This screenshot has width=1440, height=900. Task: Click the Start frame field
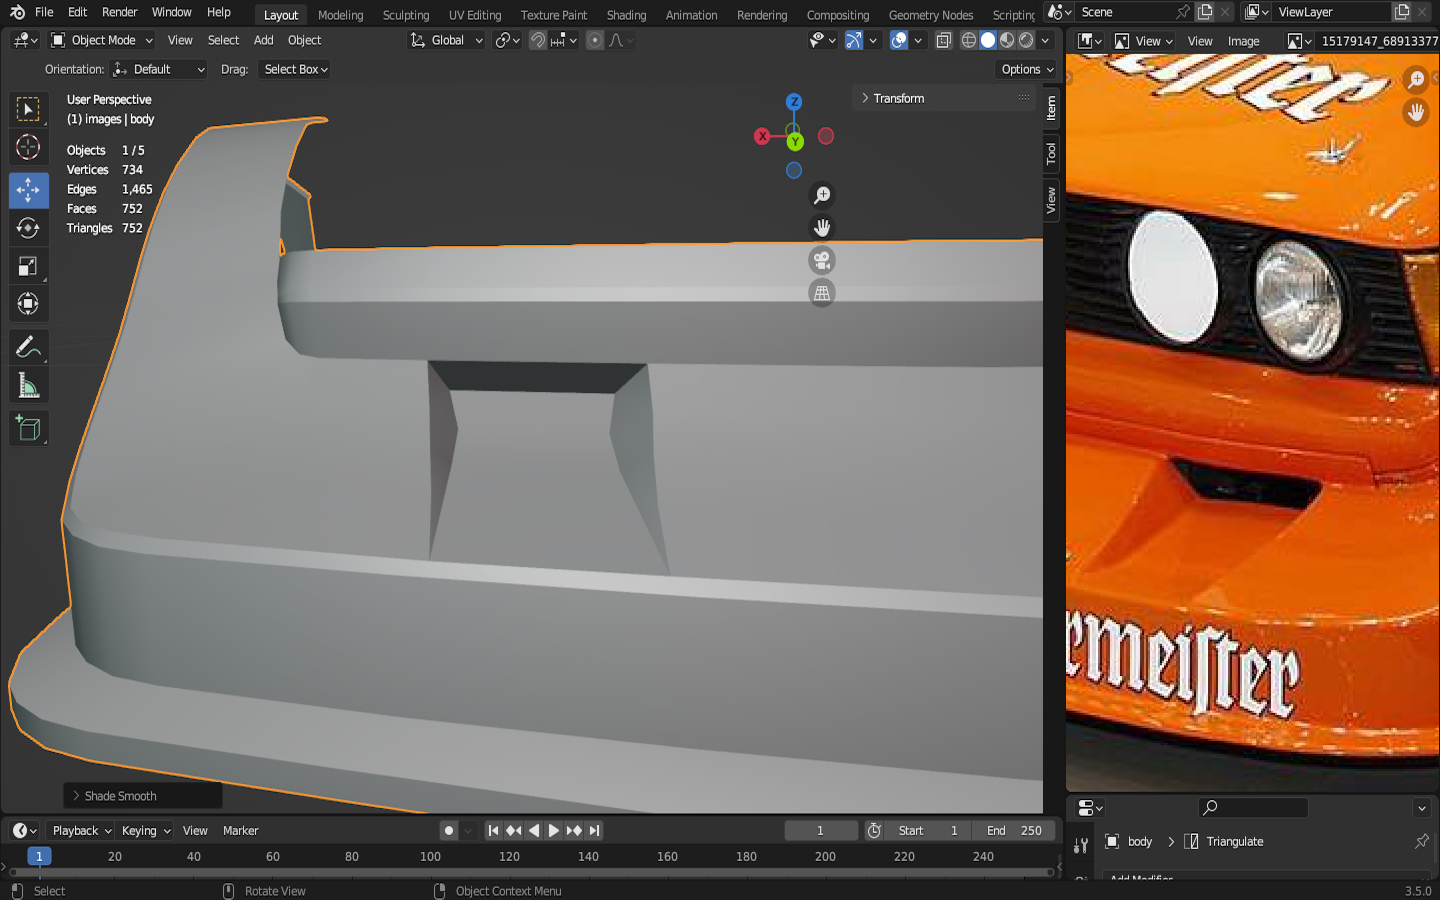tap(930, 830)
